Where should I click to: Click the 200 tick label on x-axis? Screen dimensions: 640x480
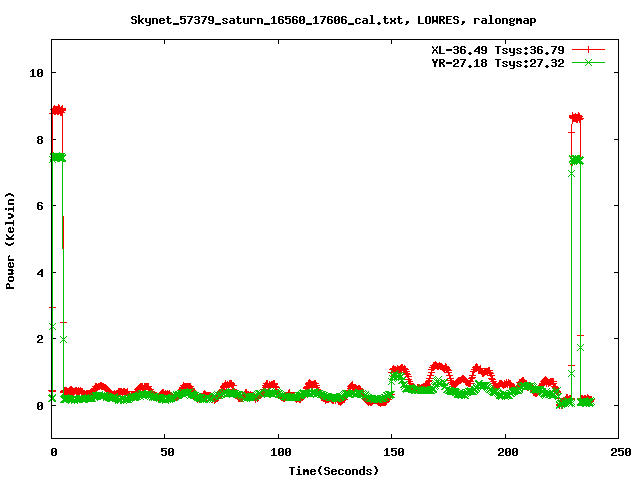(x=505, y=452)
